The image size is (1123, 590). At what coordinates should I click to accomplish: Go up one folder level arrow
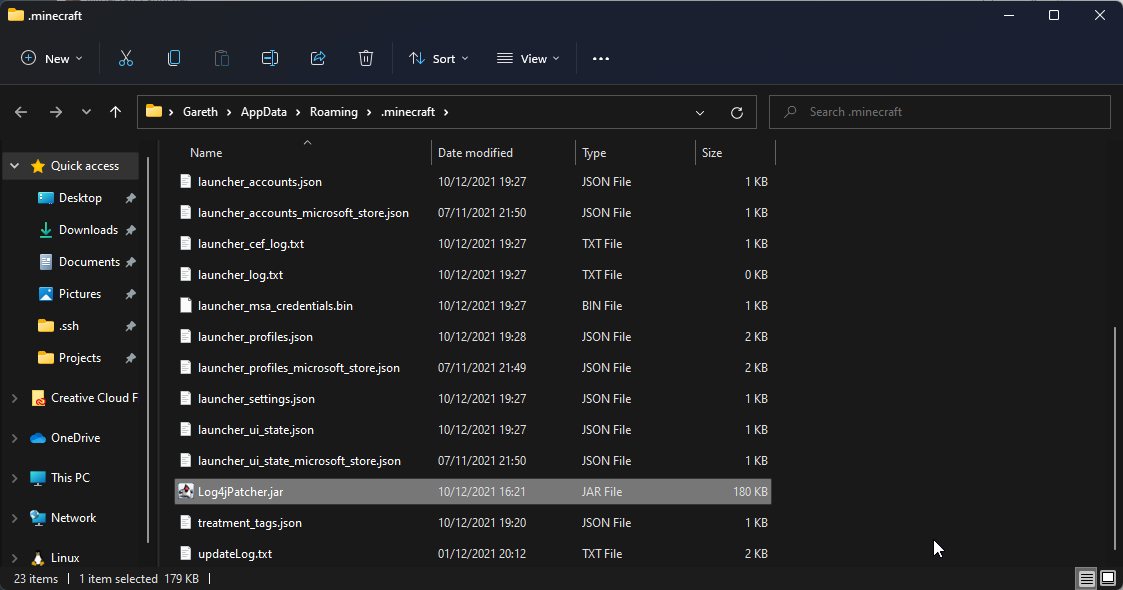115,112
